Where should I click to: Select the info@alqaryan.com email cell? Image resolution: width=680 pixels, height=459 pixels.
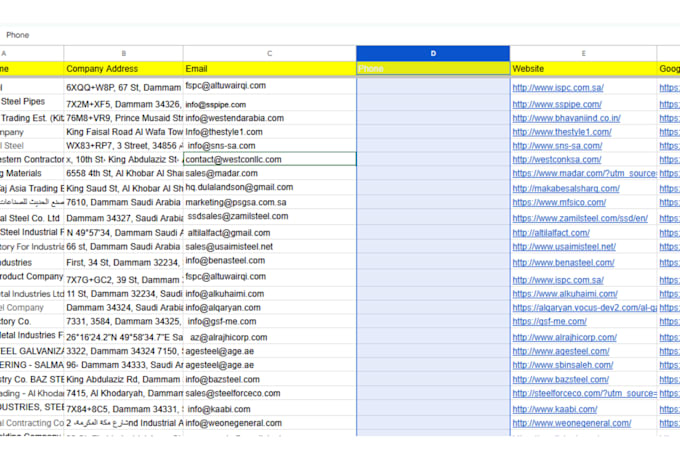click(269, 308)
